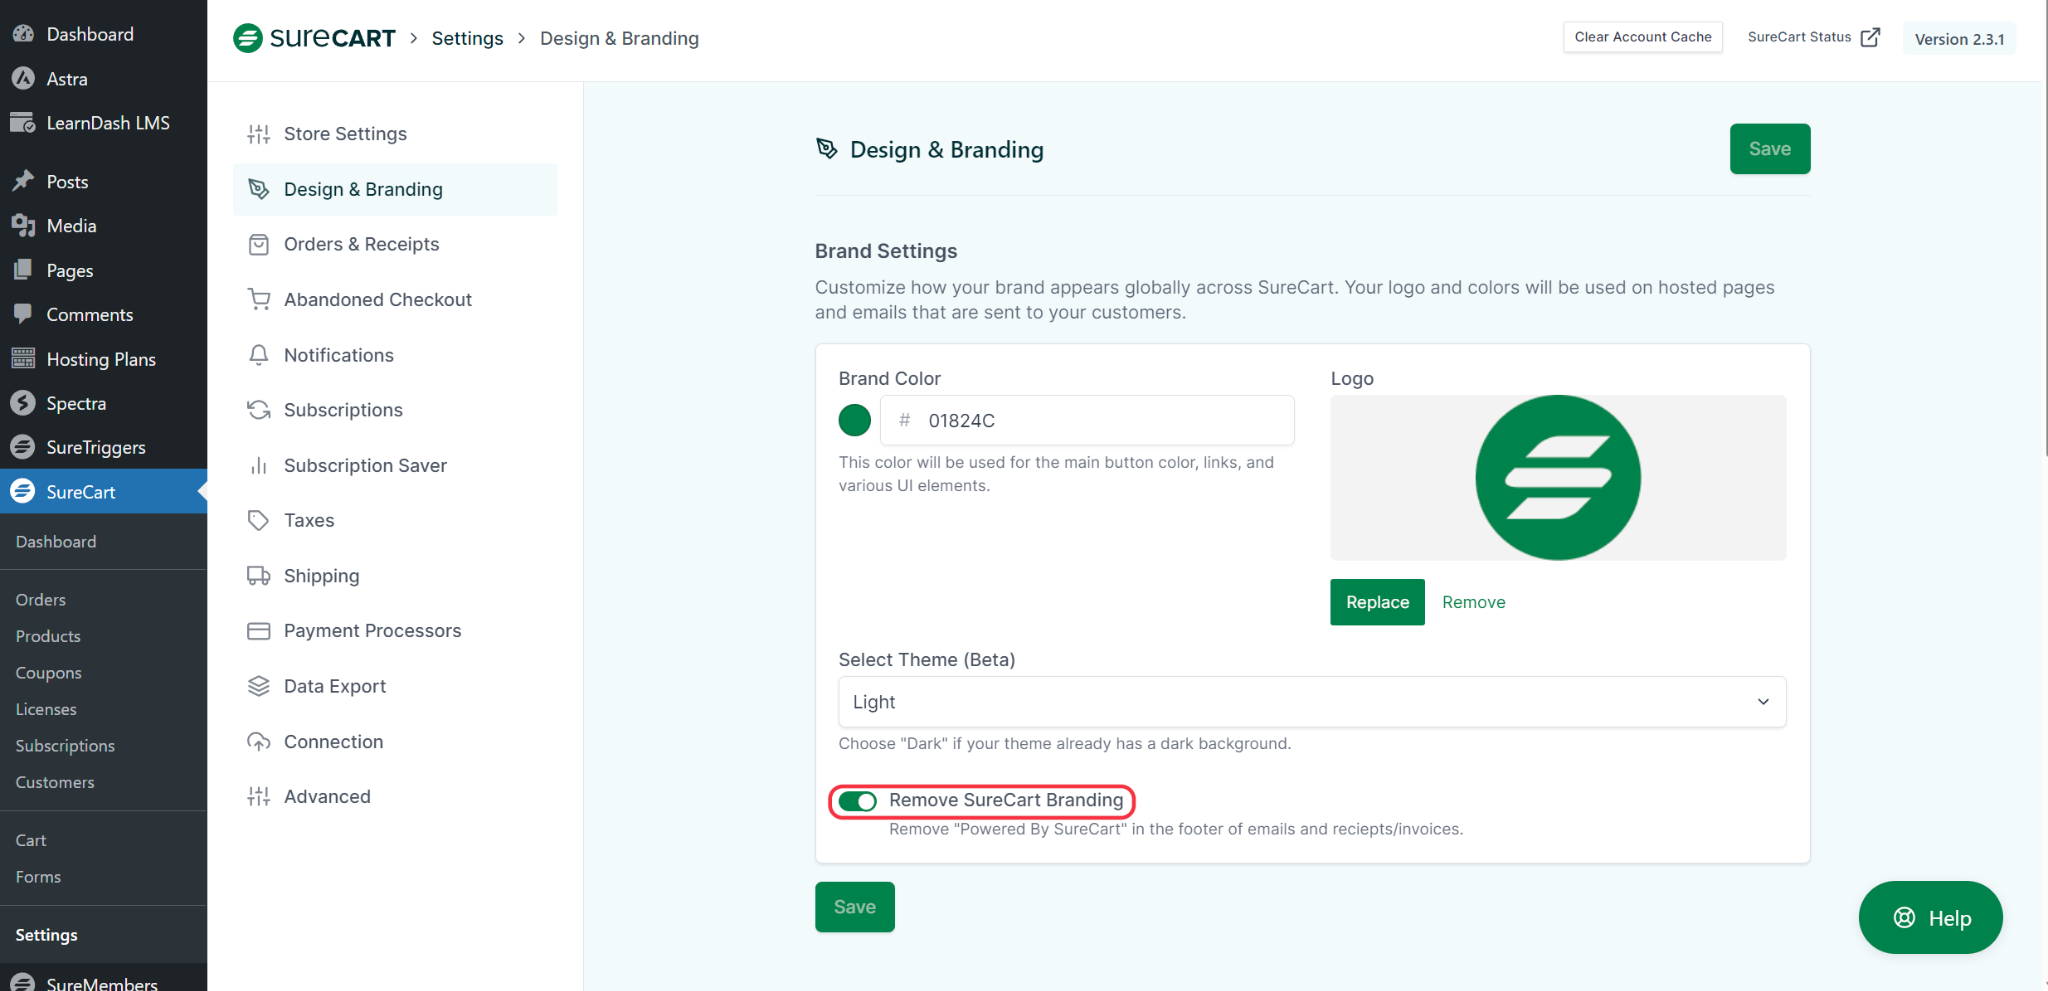Click the Notifications bell icon
The image size is (2048, 991).
259,355
